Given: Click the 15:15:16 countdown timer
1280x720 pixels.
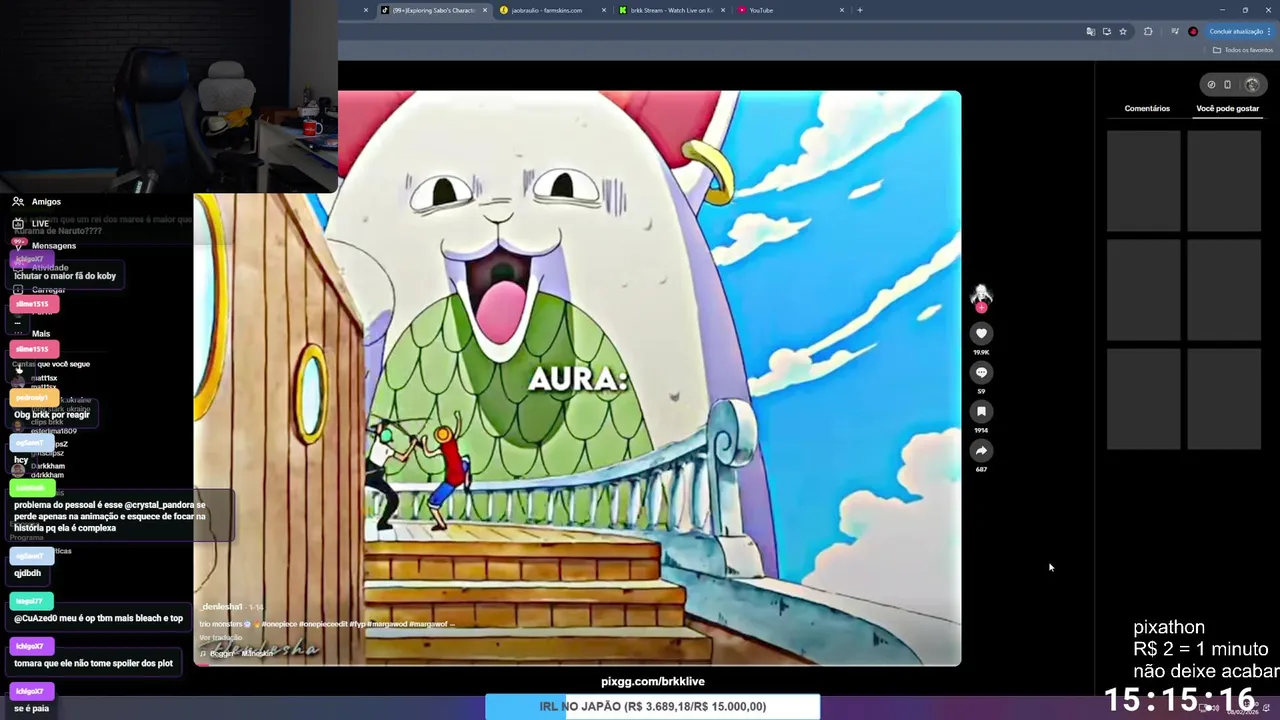Looking at the screenshot, I should pyautogui.click(x=1180, y=699).
